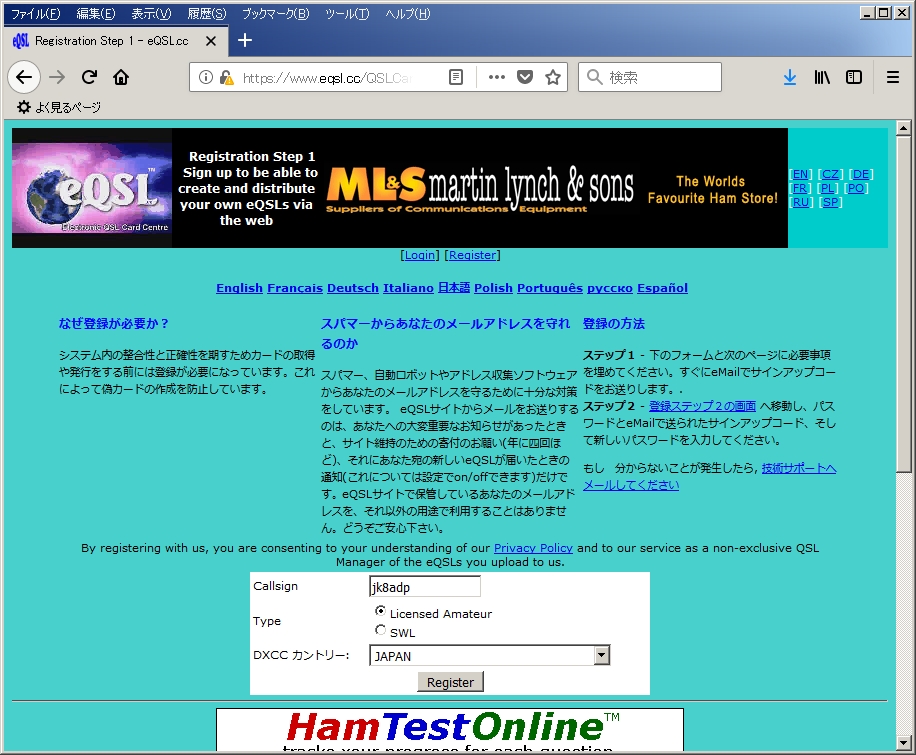
Task: Open the Privacy Policy link
Action: tap(533, 548)
